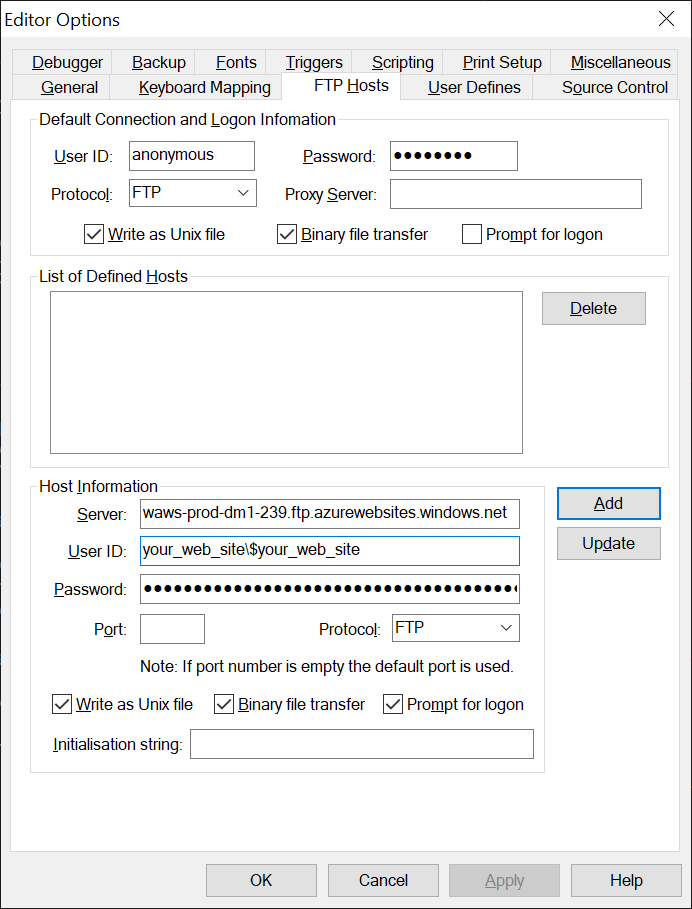Click the Port input field

point(172,629)
